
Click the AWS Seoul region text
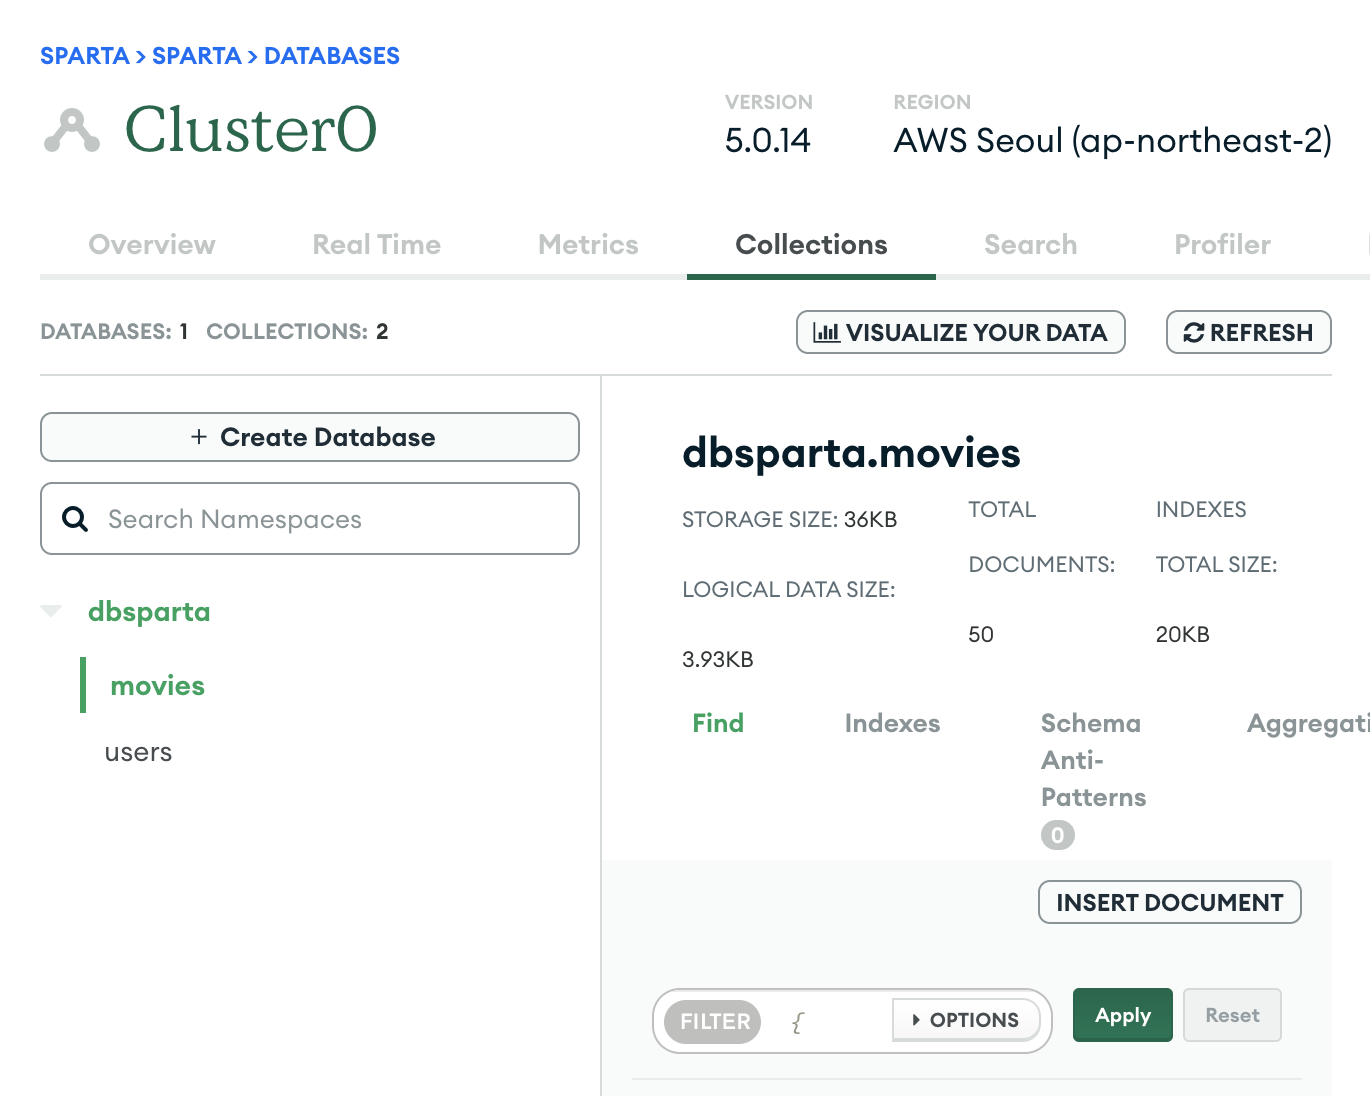tap(1113, 140)
